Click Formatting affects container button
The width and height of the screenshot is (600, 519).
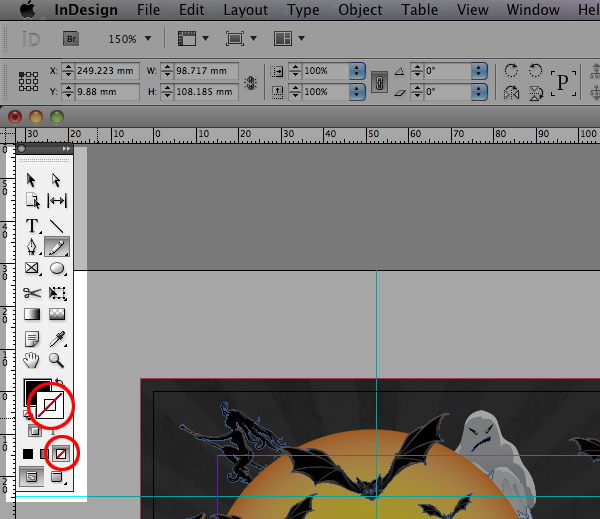[35, 431]
